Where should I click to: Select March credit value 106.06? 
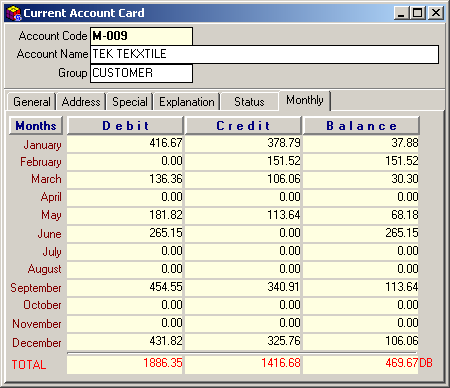tap(243, 179)
